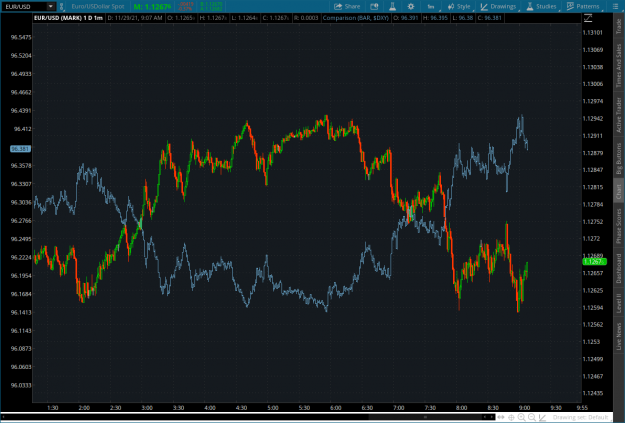Open the Level II side tab
Image resolution: width=625 pixels, height=423 pixels.
point(619,303)
